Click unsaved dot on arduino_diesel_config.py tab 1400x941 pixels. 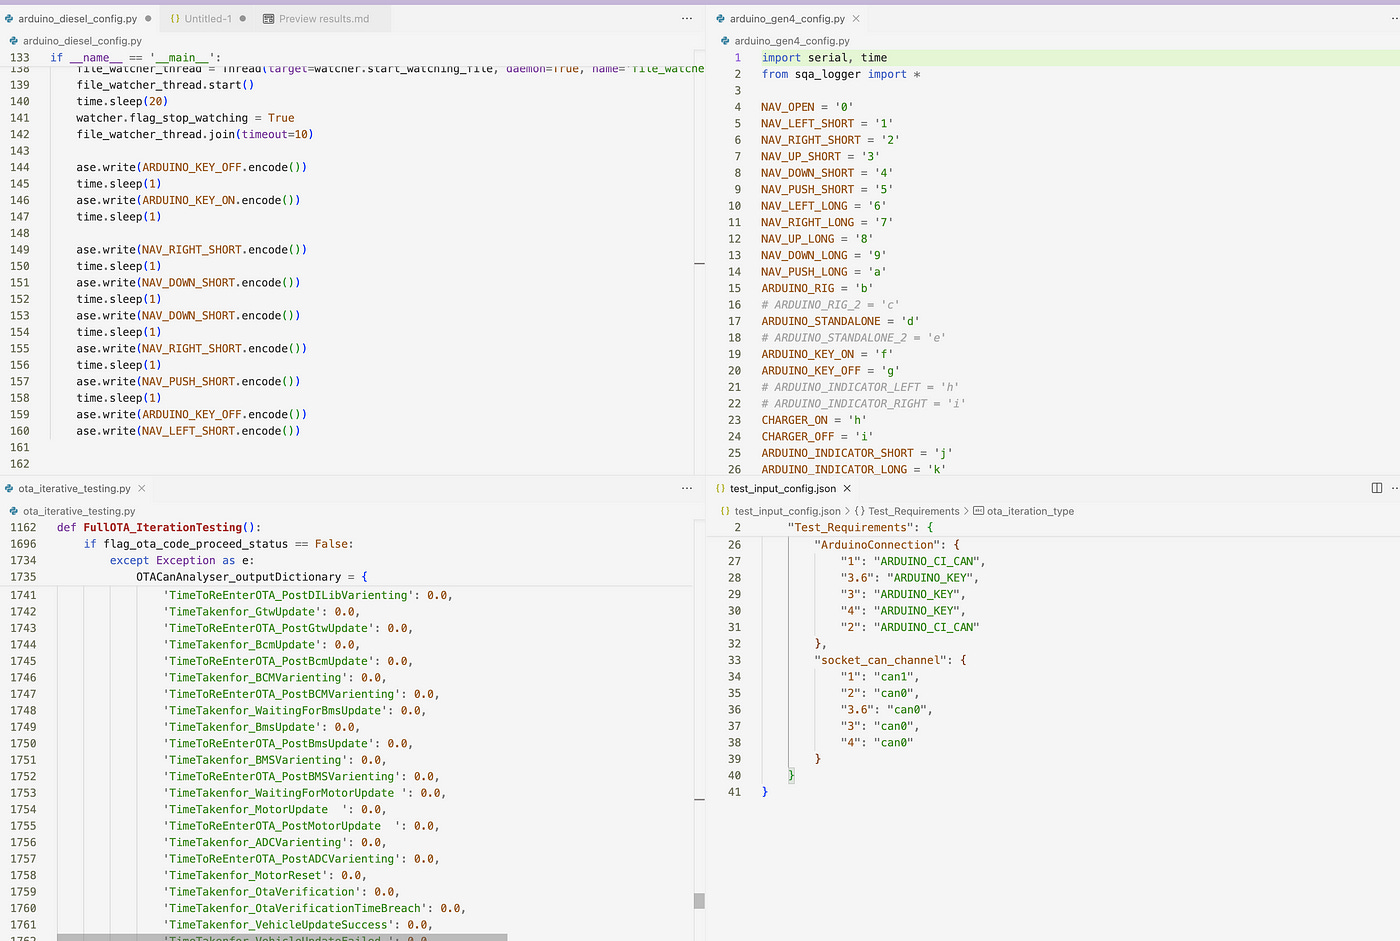coord(148,18)
